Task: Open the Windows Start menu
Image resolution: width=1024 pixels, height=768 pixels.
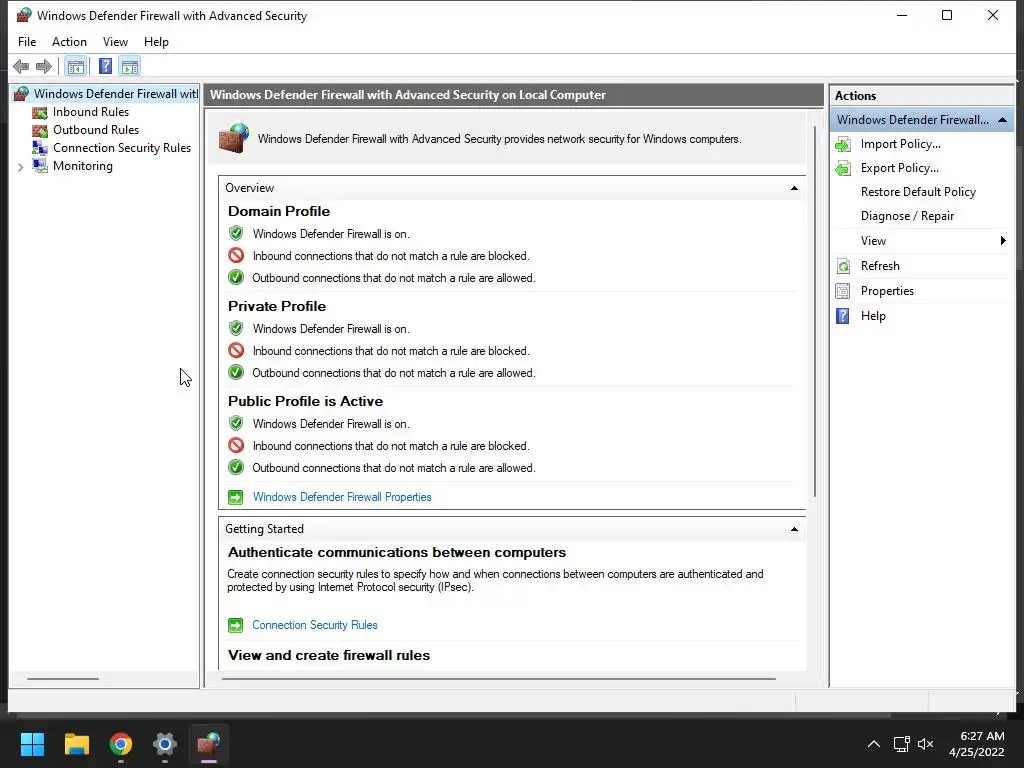Action: [32, 744]
